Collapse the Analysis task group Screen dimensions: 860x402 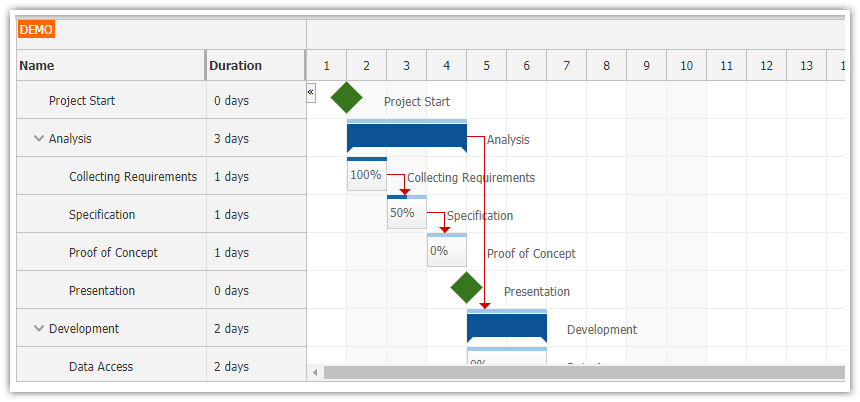(x=39, y=139)
